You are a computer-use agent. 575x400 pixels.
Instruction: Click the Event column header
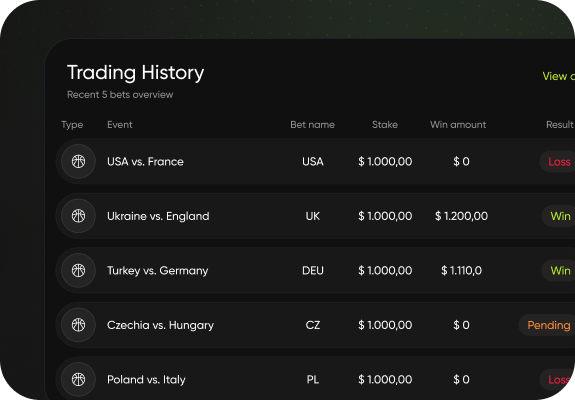point(120,125)
